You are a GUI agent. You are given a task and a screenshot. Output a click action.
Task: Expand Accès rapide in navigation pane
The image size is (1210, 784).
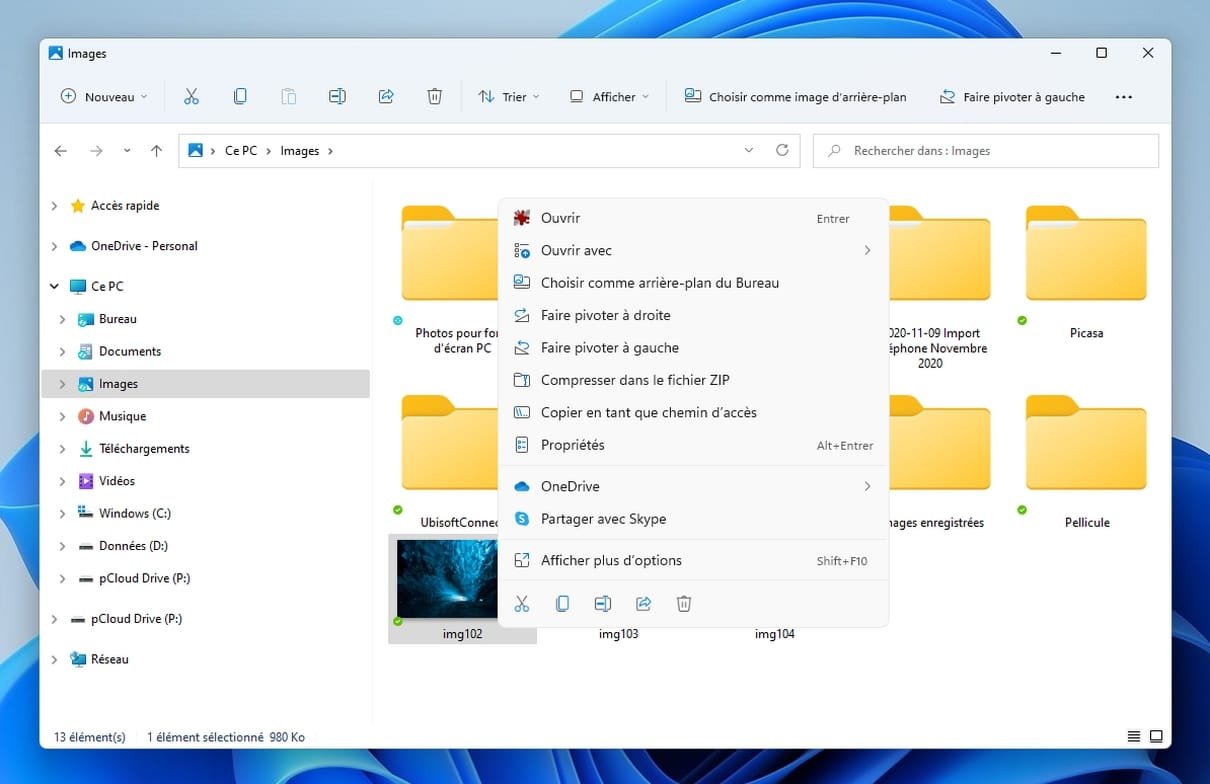(54, 206)
